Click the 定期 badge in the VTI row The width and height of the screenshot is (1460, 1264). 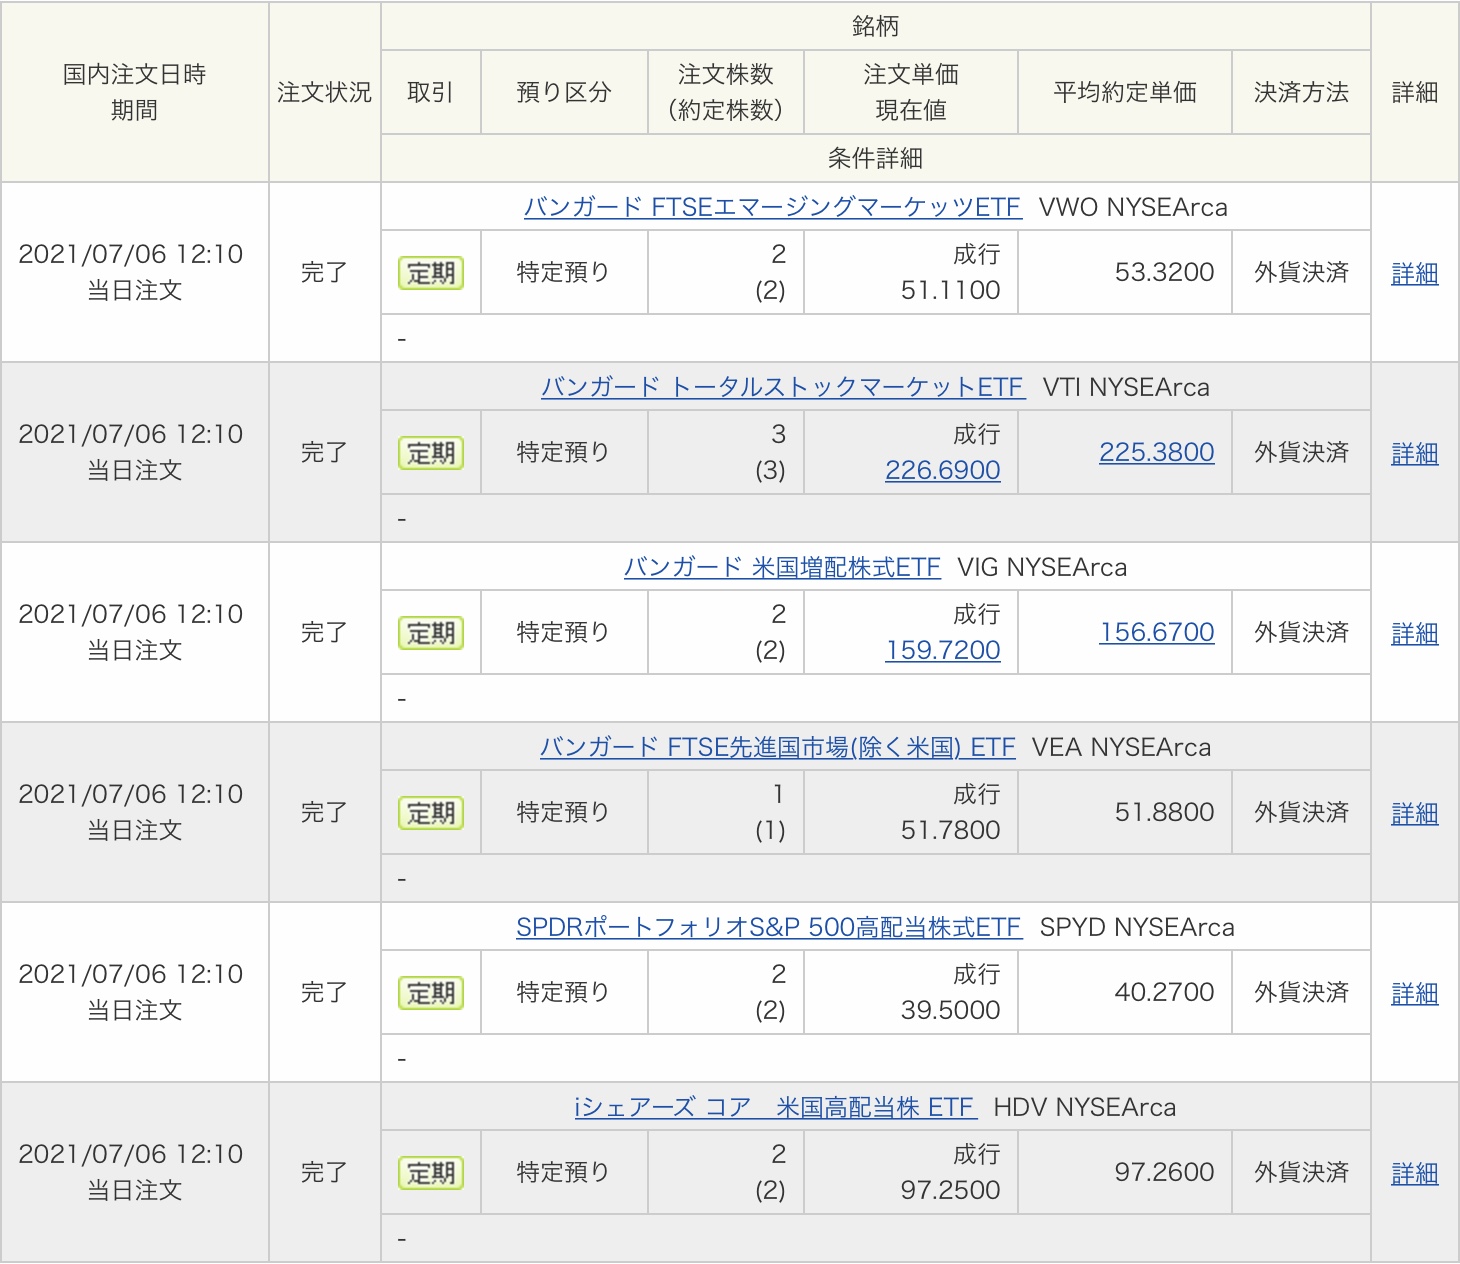pos(431,453)
